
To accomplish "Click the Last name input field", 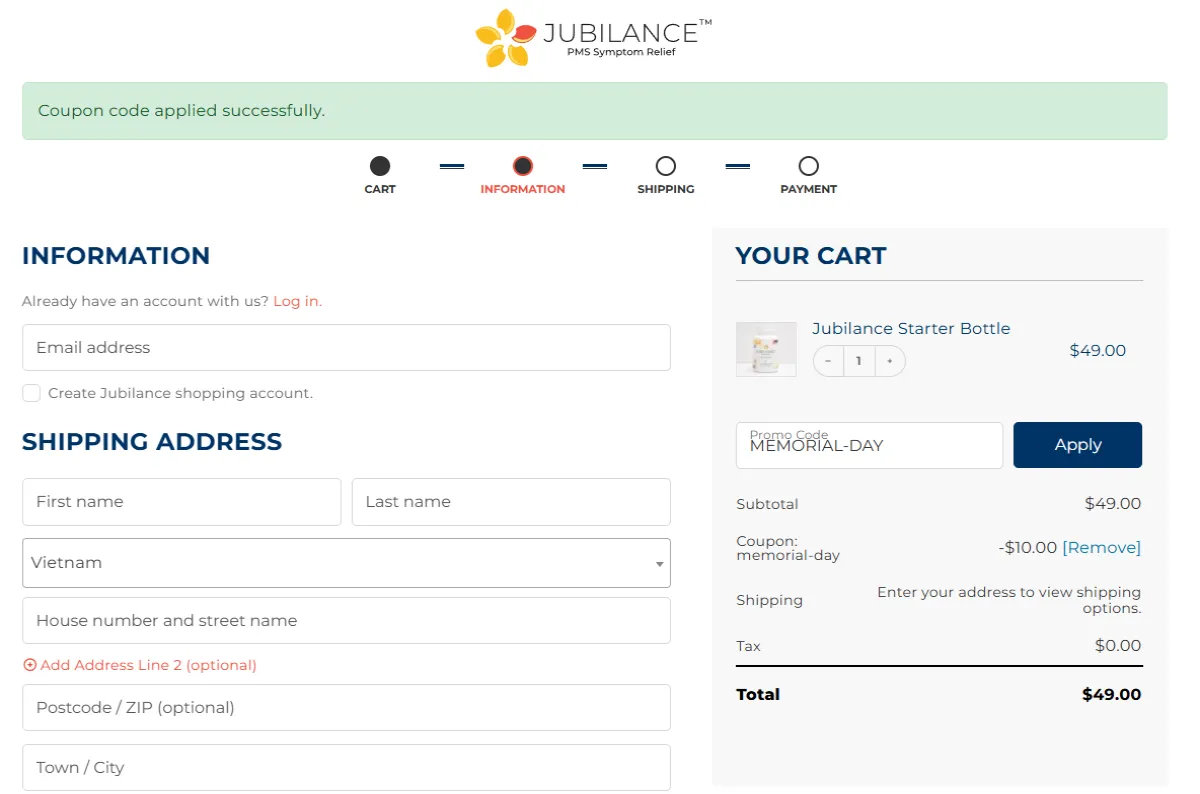I will 510,502.
